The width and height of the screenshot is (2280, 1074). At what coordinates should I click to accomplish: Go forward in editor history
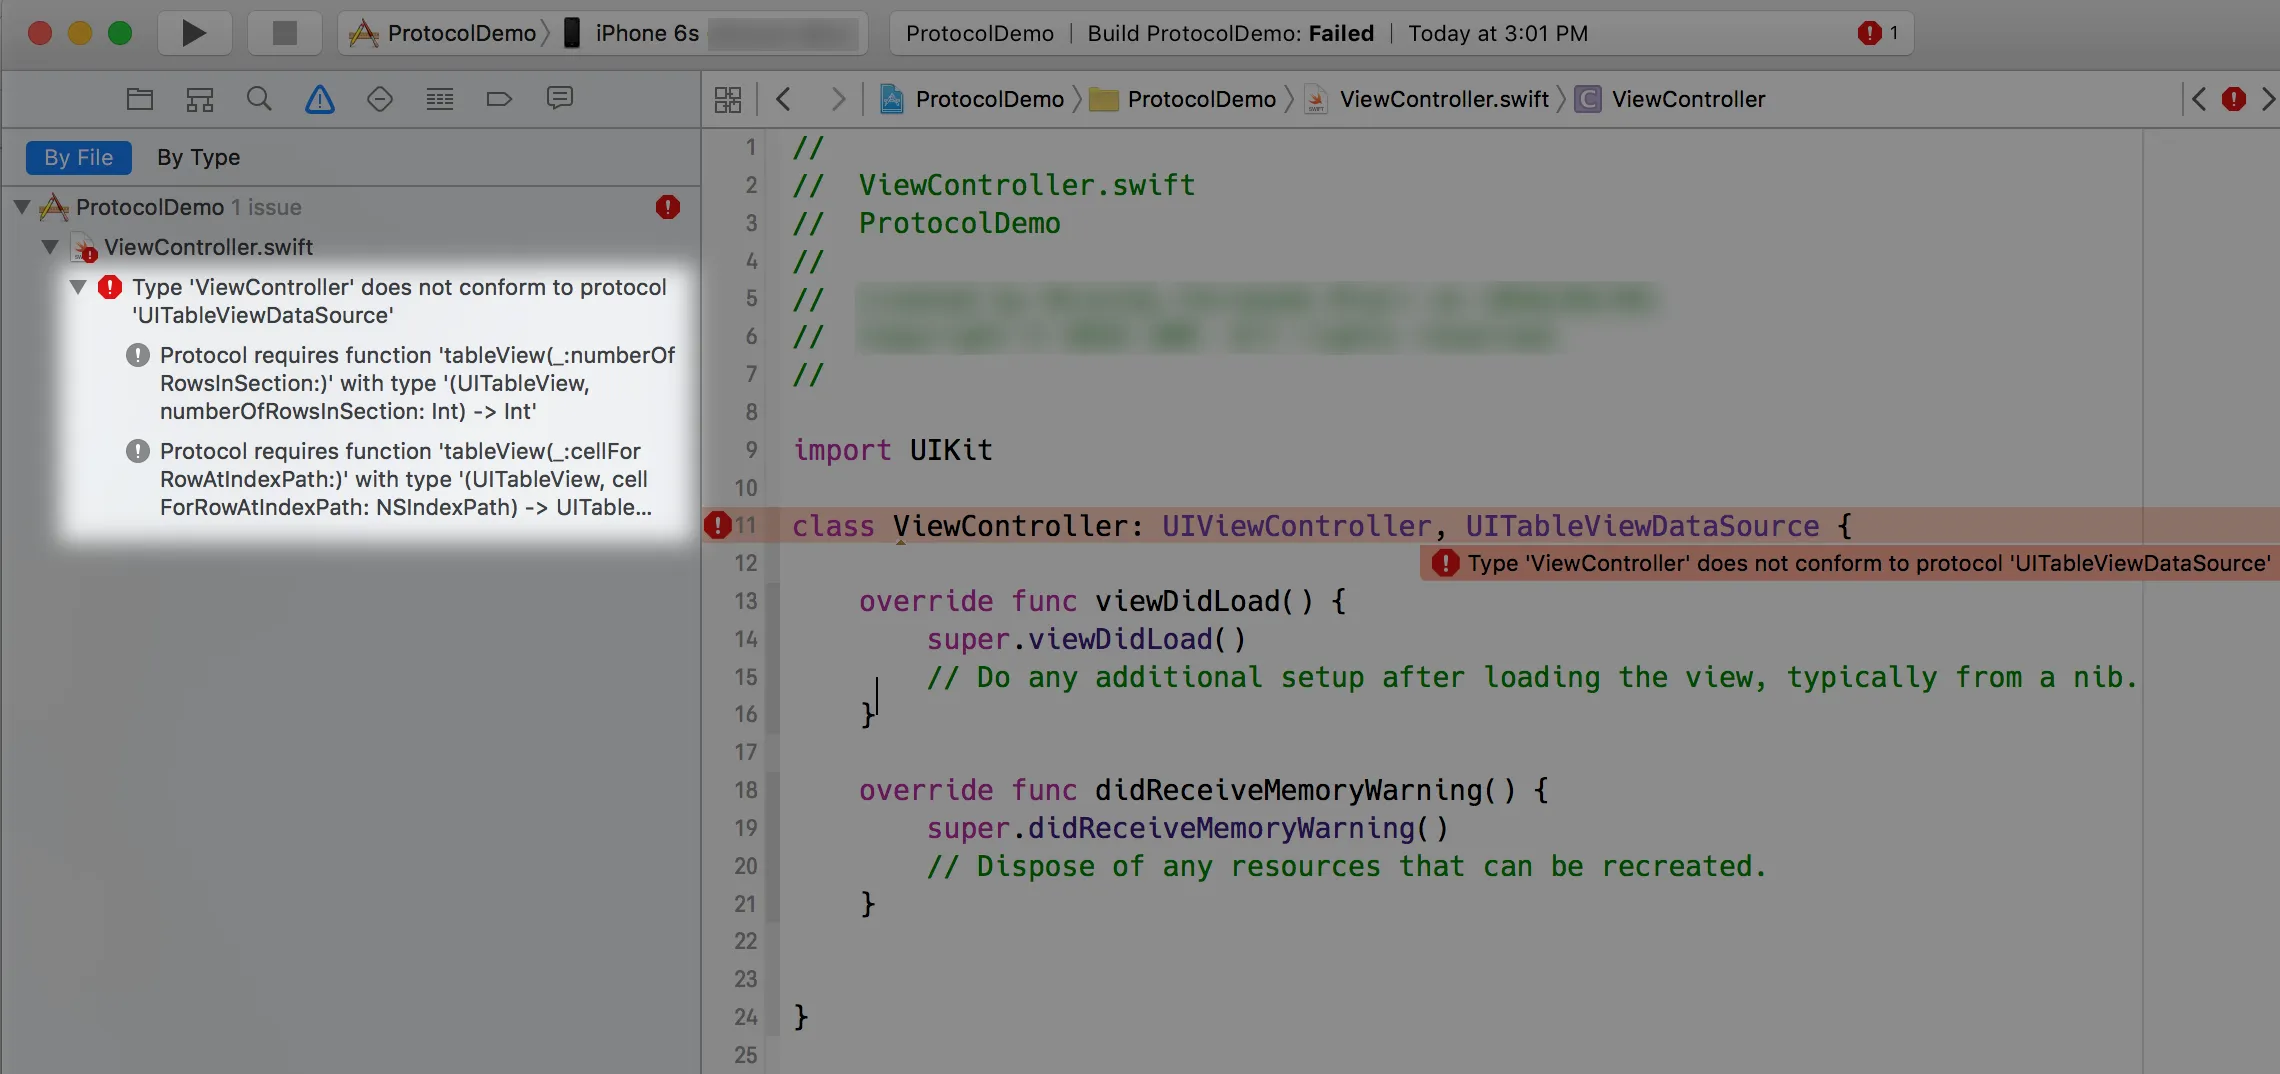[838, 99]
